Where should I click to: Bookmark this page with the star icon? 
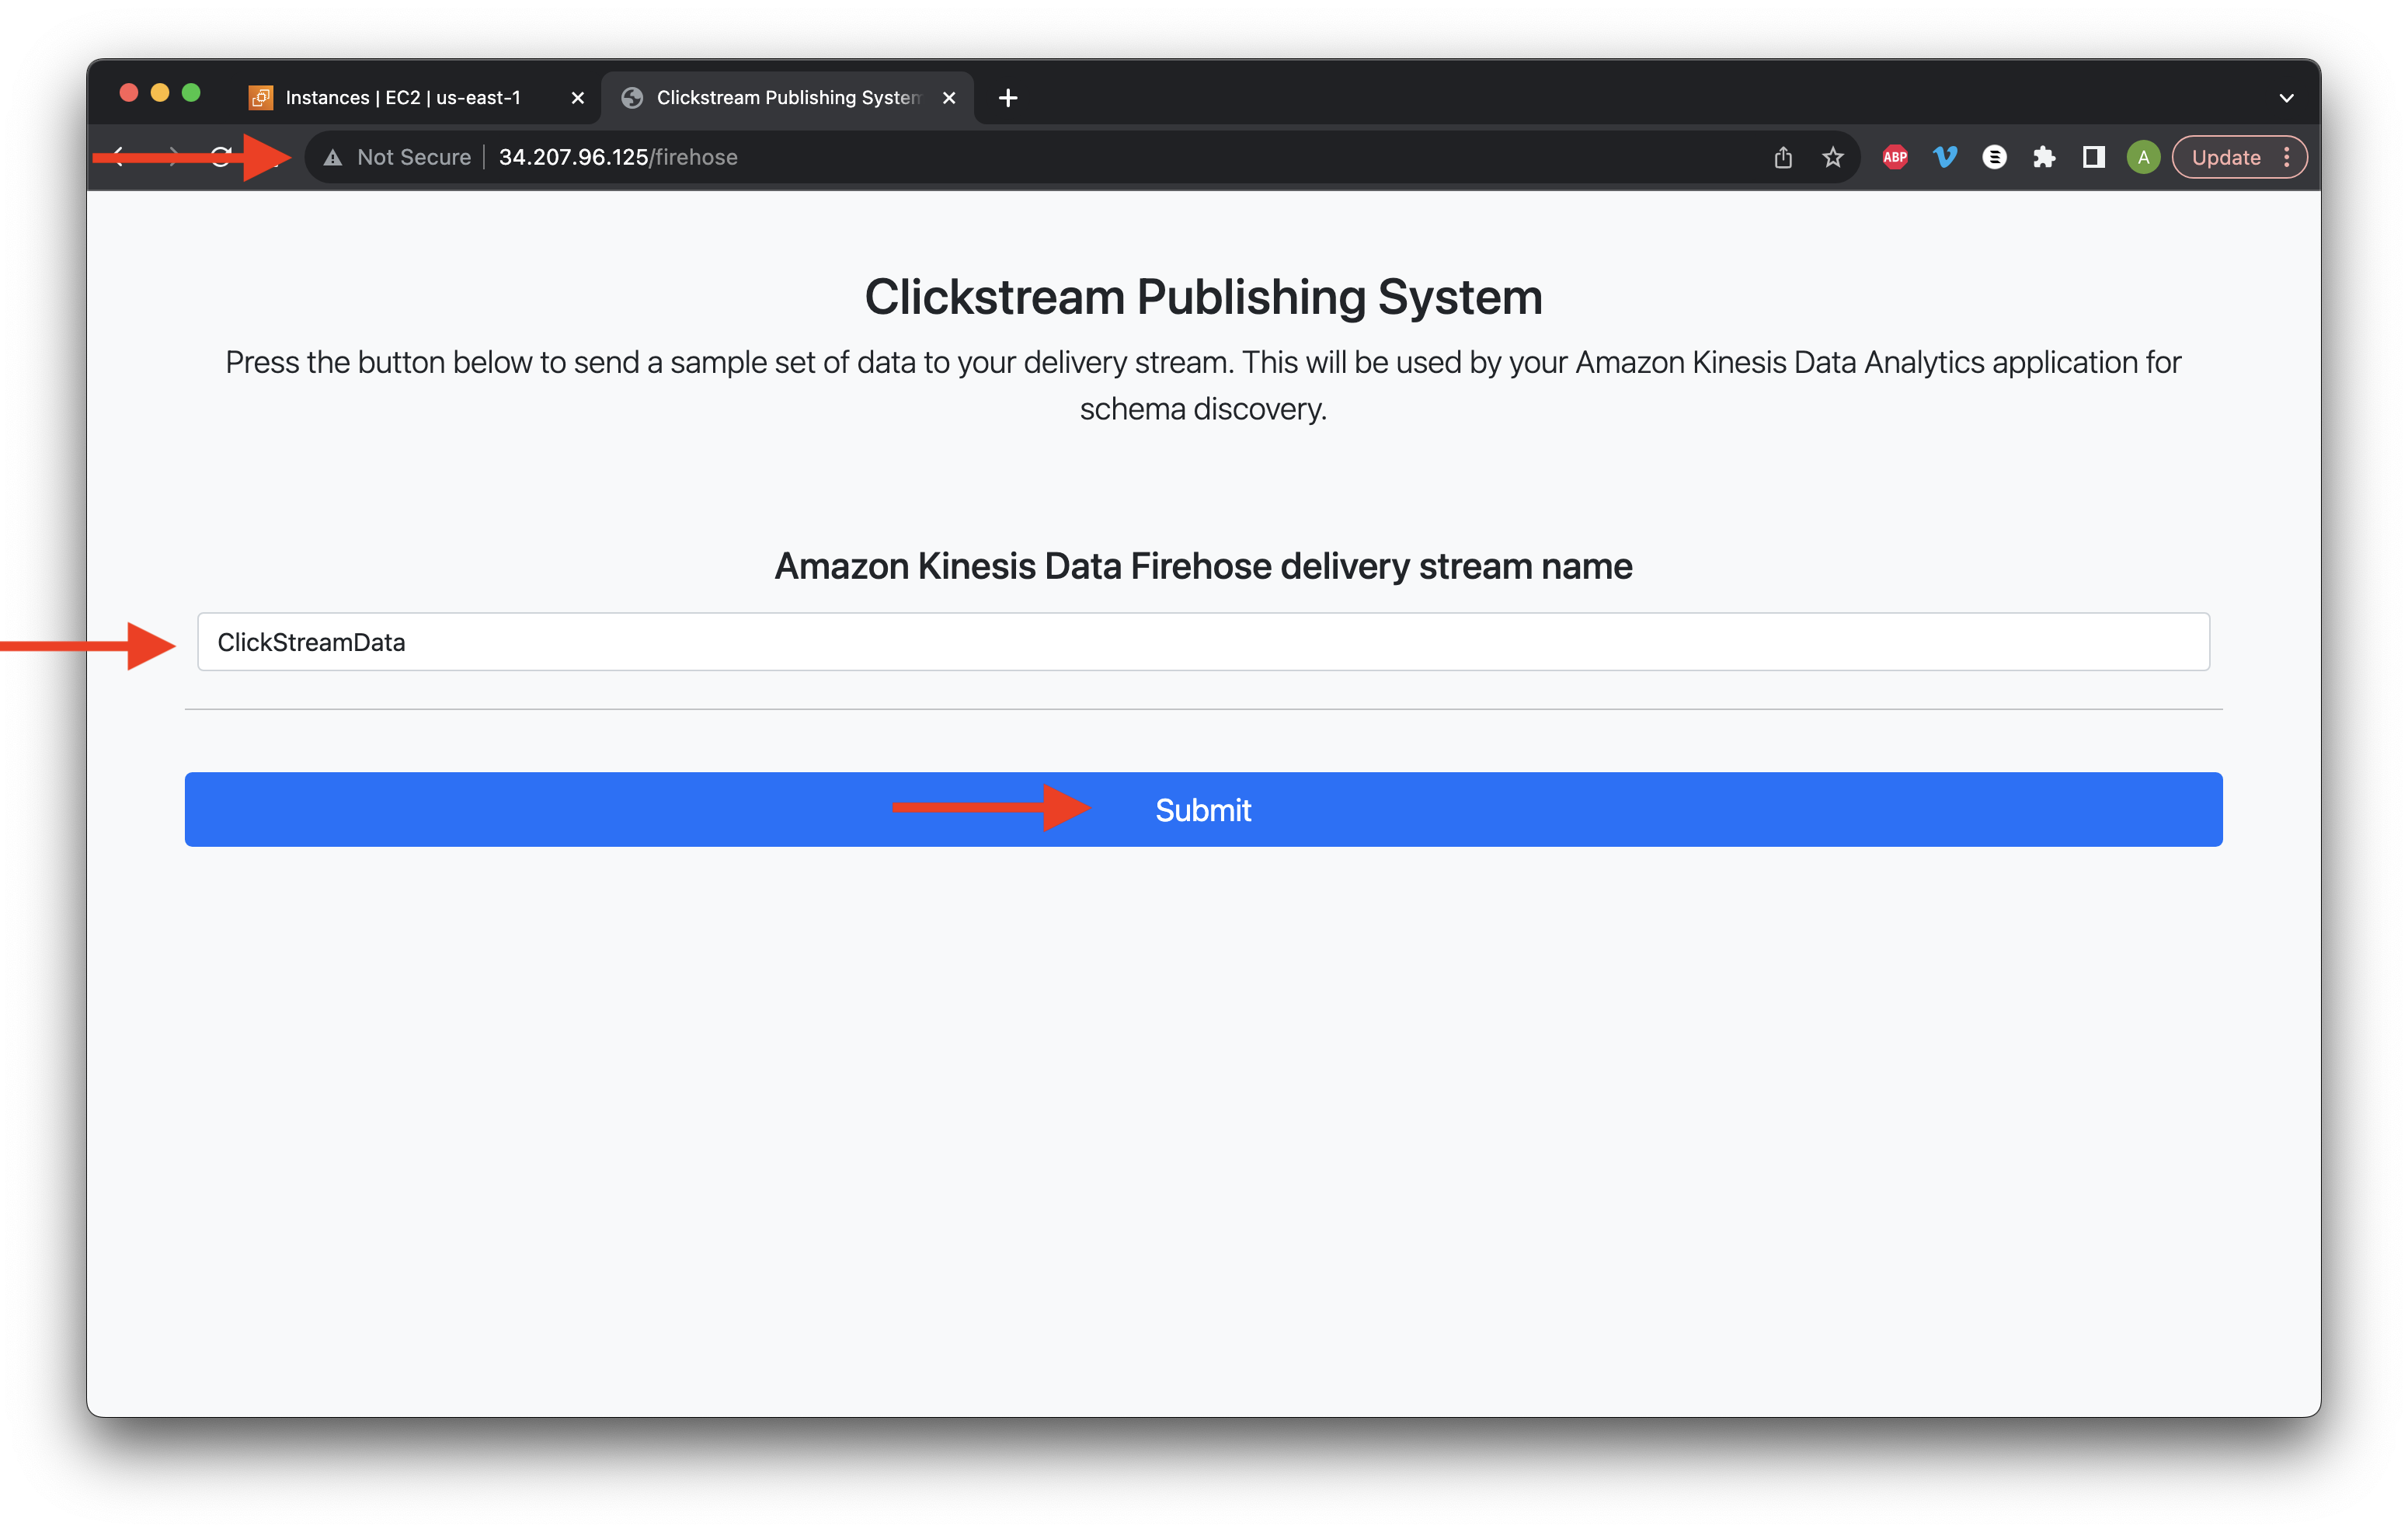tap(1833, 157)
